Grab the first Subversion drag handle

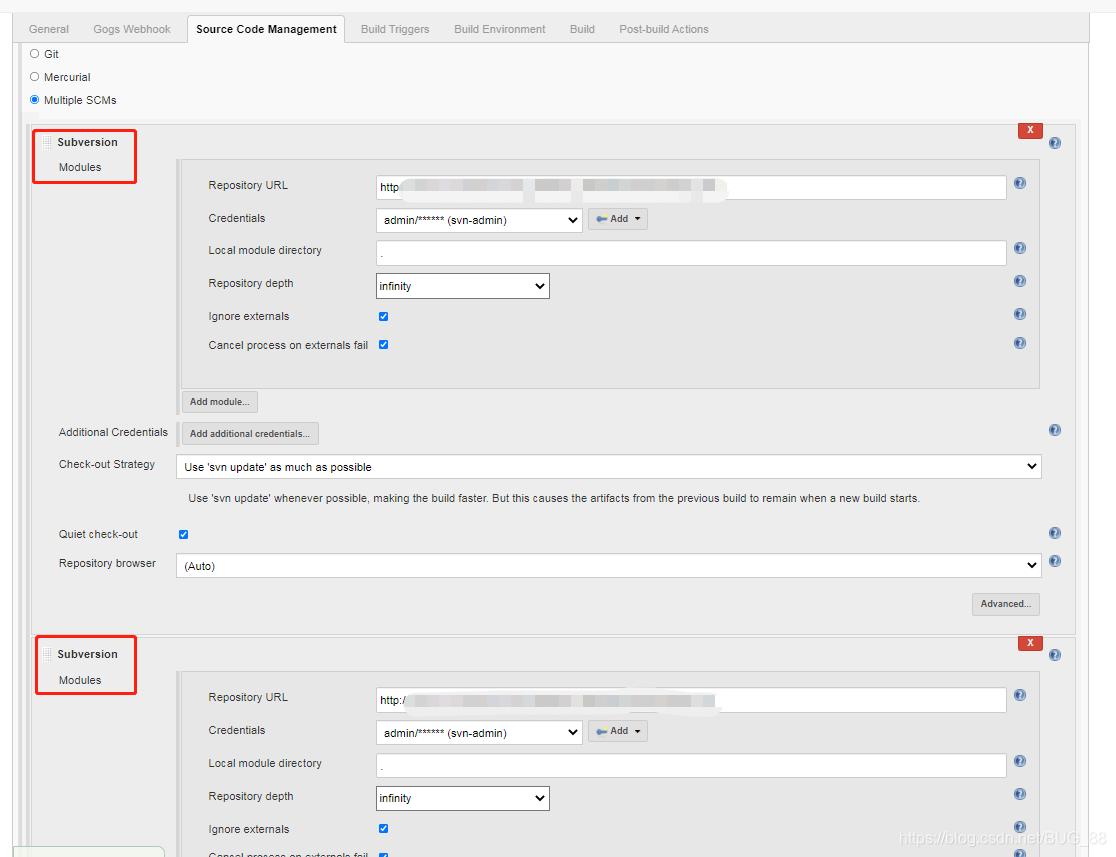tap(47, 142)
